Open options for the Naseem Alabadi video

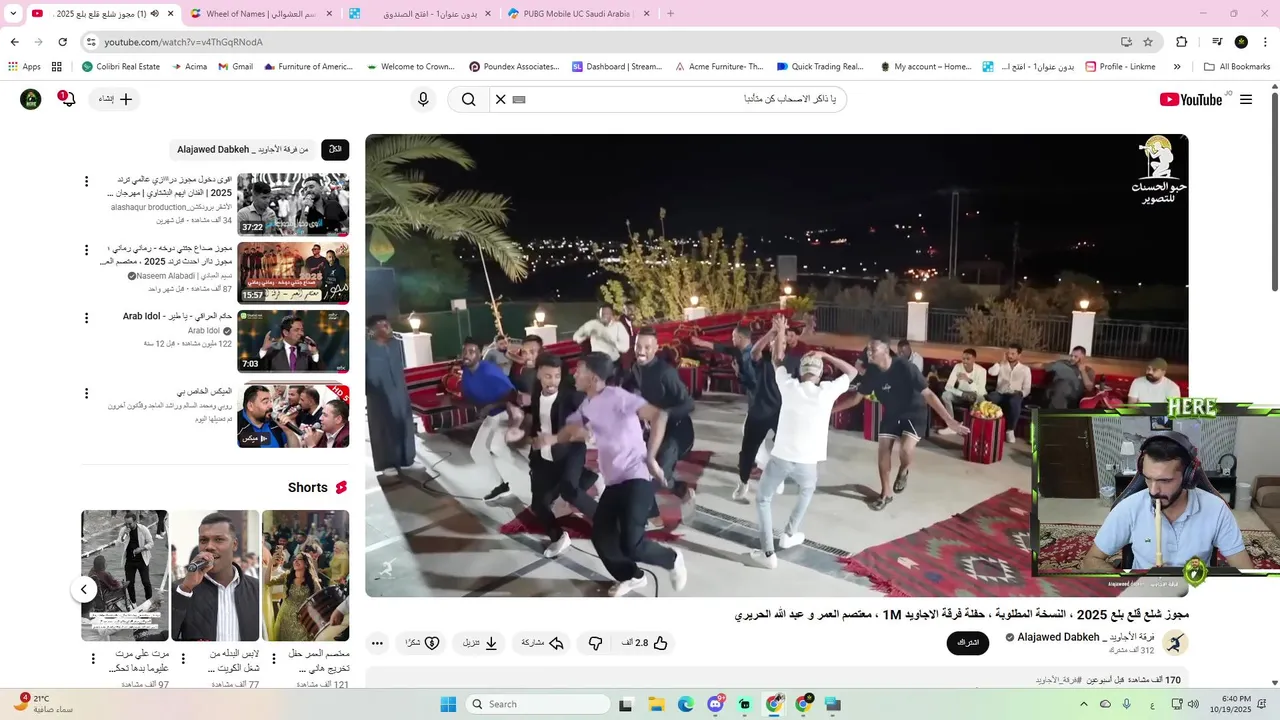[x=86, y=250]
